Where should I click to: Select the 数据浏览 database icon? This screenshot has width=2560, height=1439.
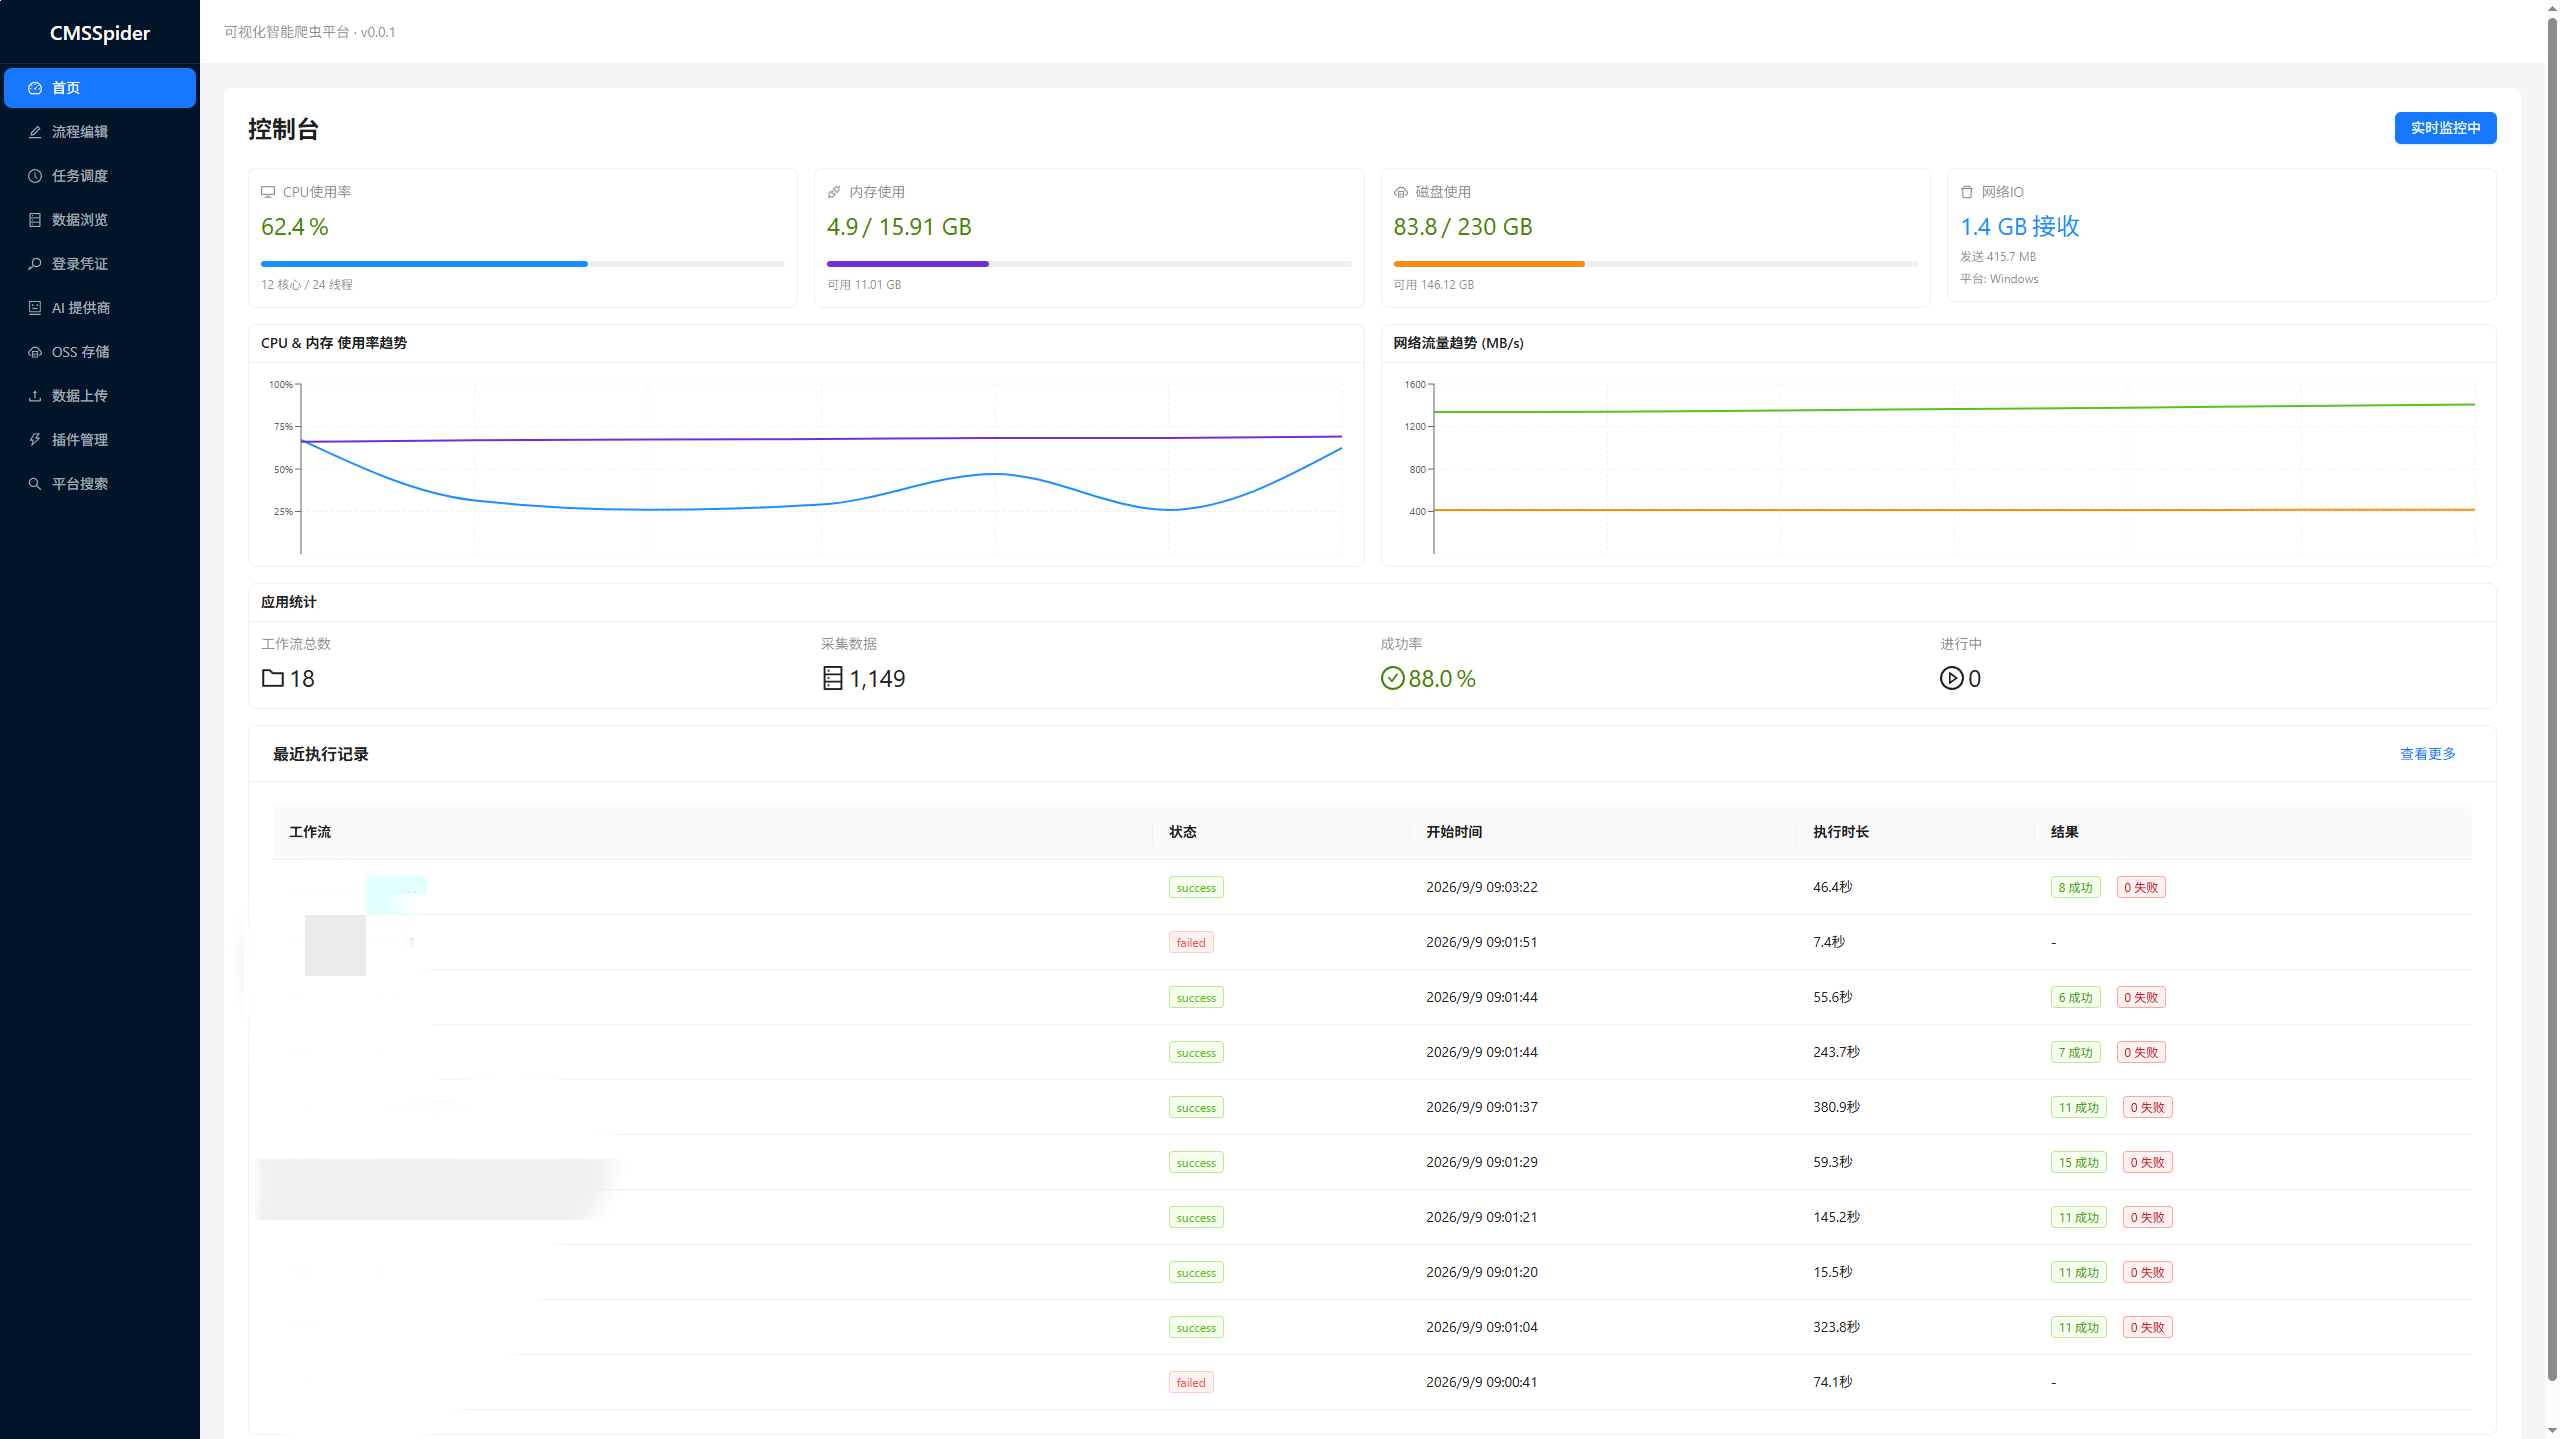(x=35, y=220)
